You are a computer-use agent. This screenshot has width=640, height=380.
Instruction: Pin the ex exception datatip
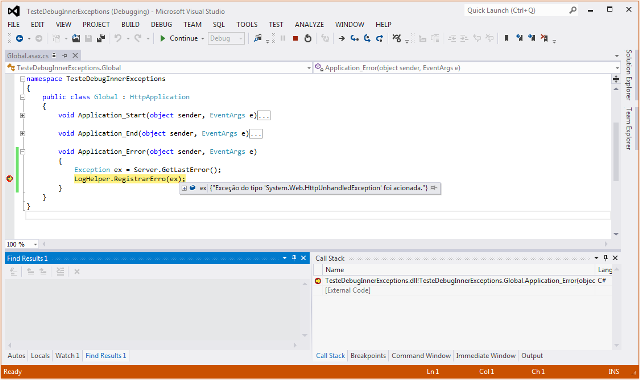[434, 188]
